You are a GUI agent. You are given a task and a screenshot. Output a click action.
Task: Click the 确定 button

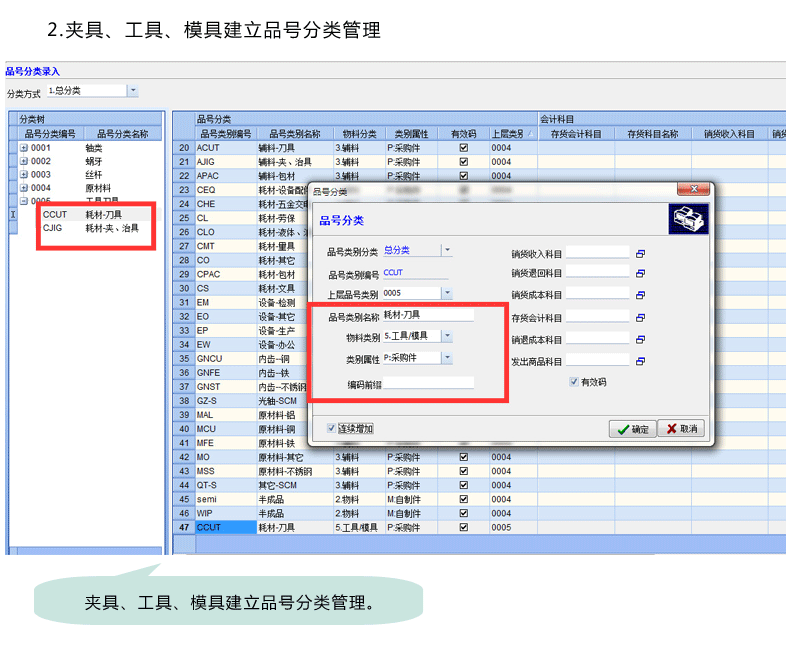[x=632, y=429]
